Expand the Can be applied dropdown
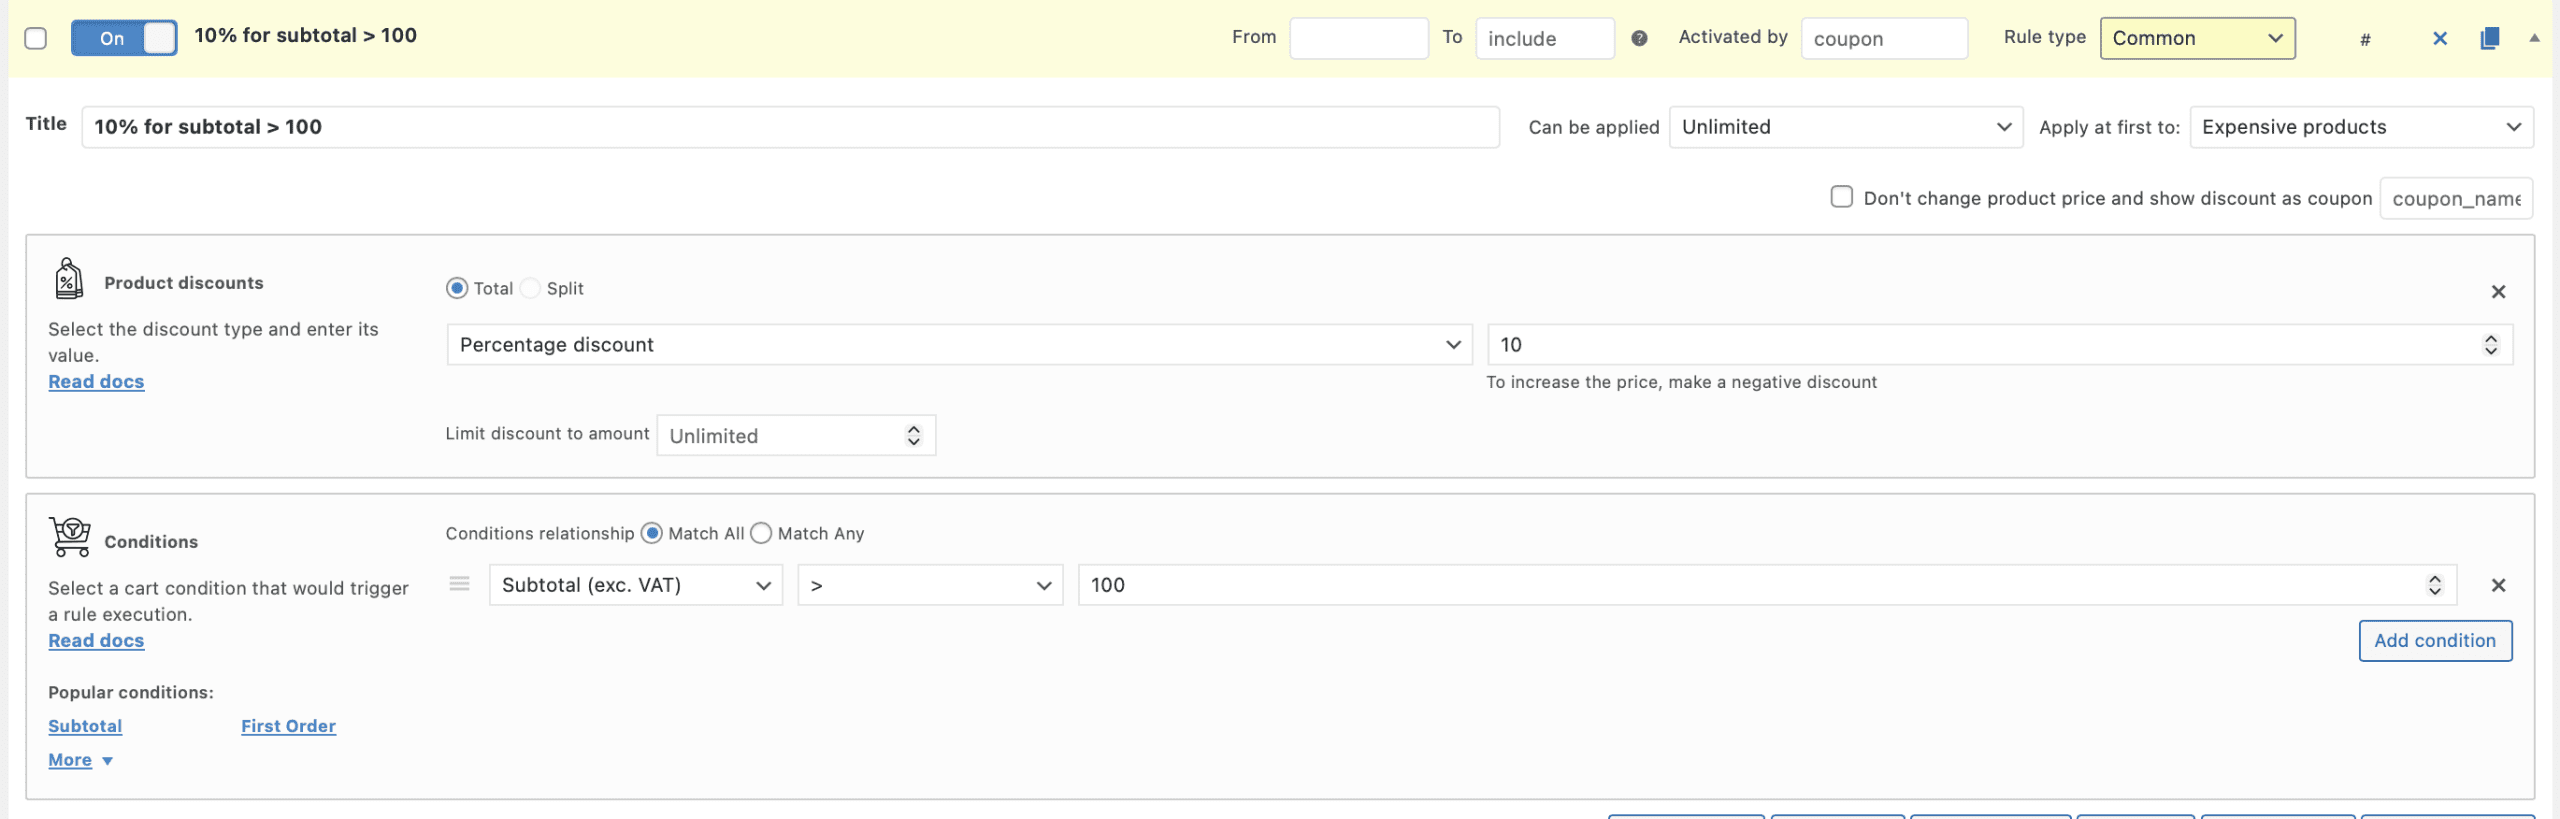Screen dimensions: 2560x819 [1845, 127]
